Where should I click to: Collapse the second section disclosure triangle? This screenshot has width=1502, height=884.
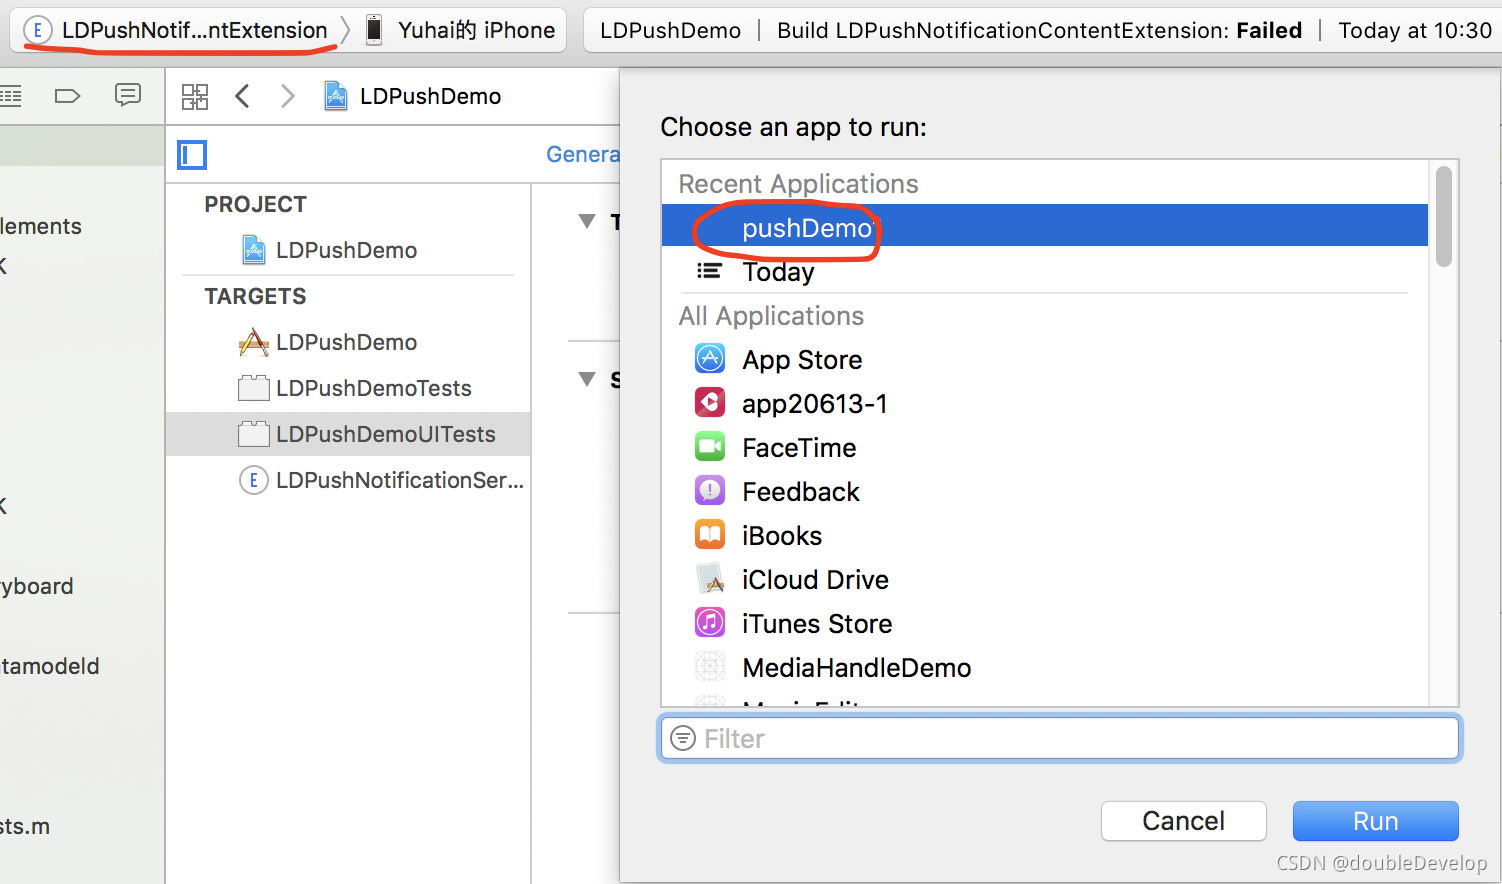(587, 379)
